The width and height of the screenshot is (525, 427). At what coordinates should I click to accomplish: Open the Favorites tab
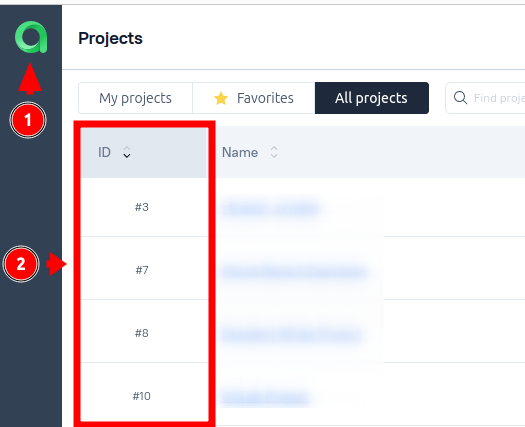(254, 98)
